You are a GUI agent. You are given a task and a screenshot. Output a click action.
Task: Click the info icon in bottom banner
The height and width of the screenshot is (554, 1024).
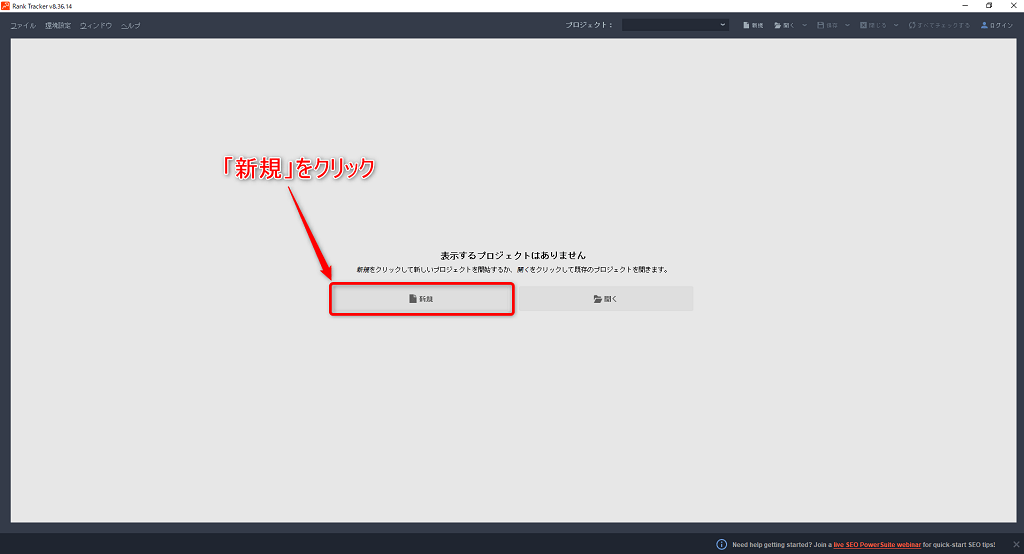pos(721,544)
